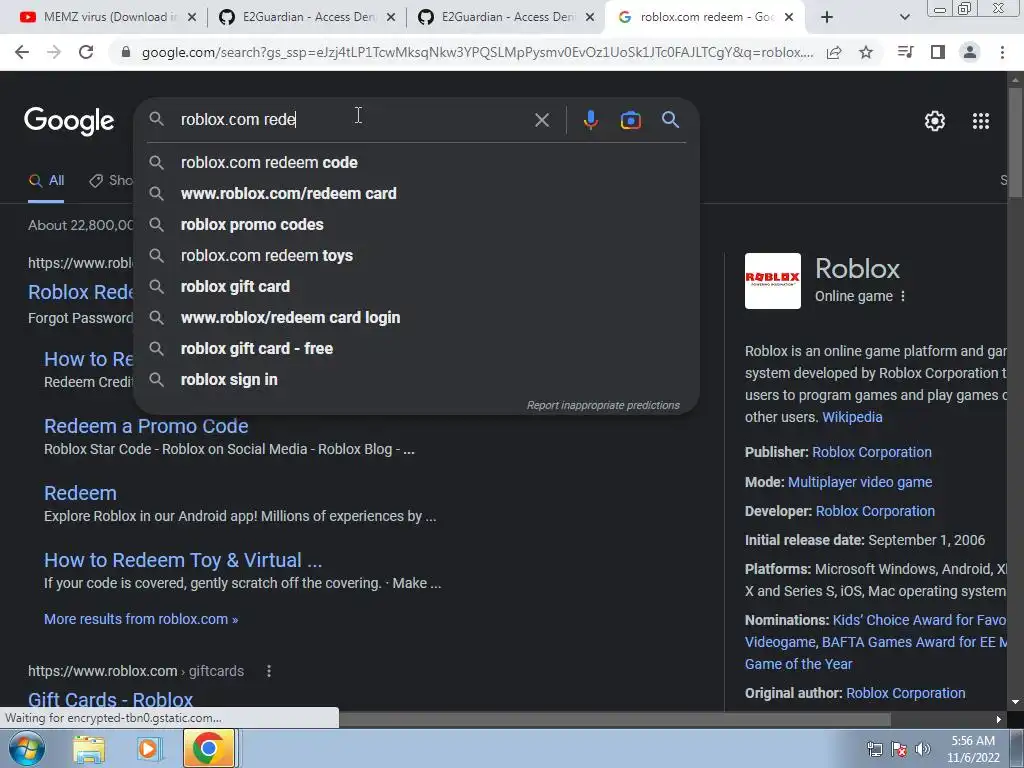Share this page using the share icon
The height and width of the screenshot is (768, 1024).
pos(834,52)
